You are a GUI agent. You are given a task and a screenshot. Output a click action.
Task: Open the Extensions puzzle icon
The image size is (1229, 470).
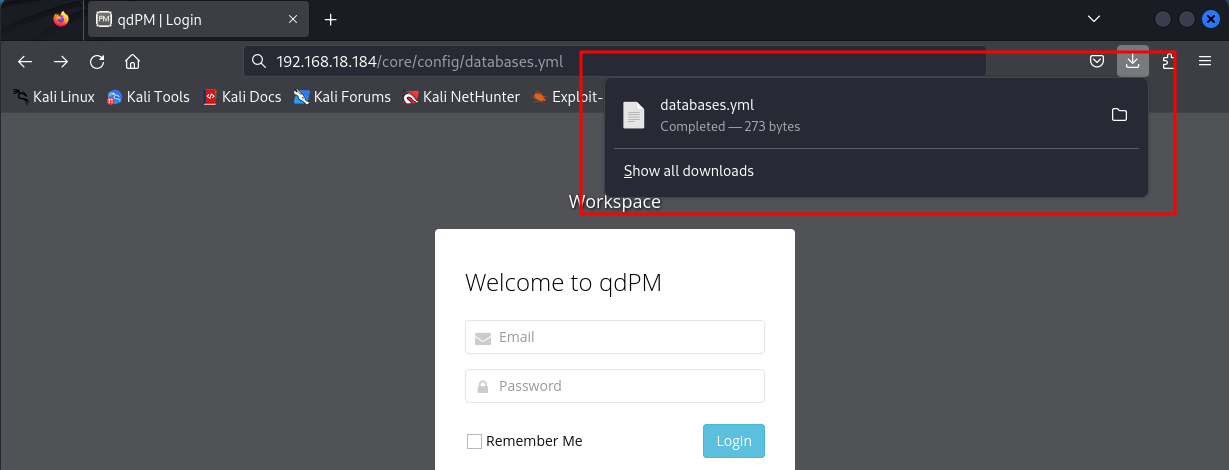point(1168,61)
